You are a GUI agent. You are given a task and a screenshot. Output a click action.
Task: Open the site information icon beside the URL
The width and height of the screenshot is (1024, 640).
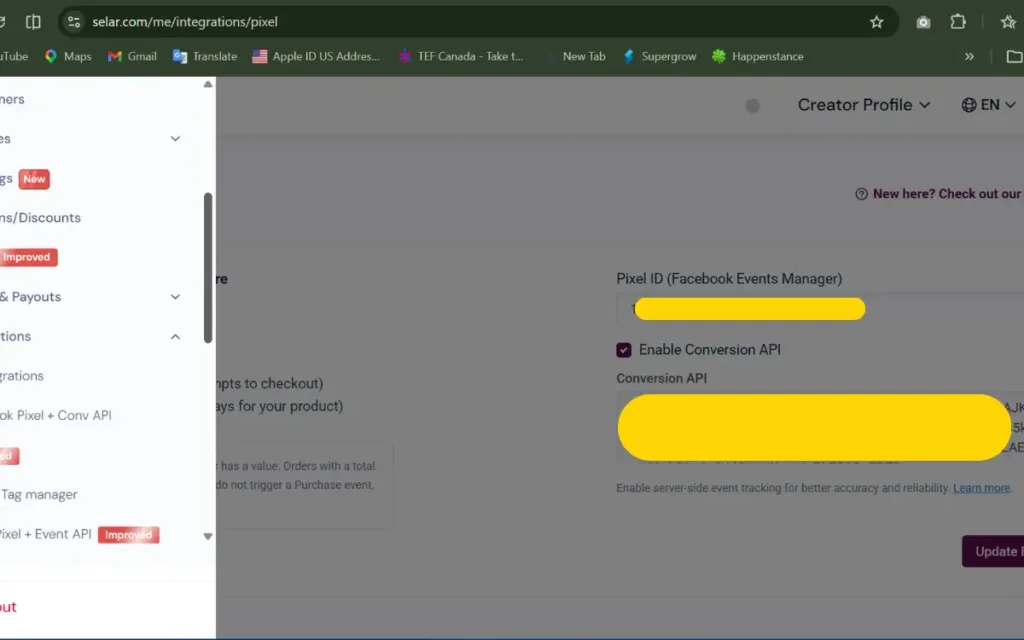pyautogui.click(x=74, y=22)
